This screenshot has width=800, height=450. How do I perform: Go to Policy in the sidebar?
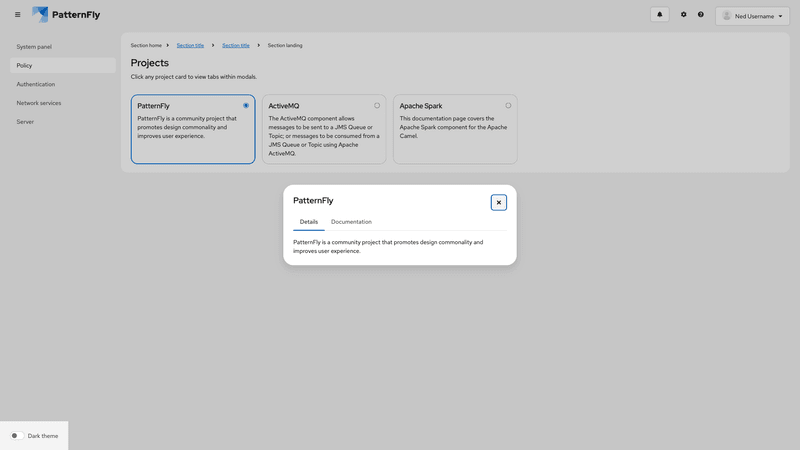coord(25,66)
